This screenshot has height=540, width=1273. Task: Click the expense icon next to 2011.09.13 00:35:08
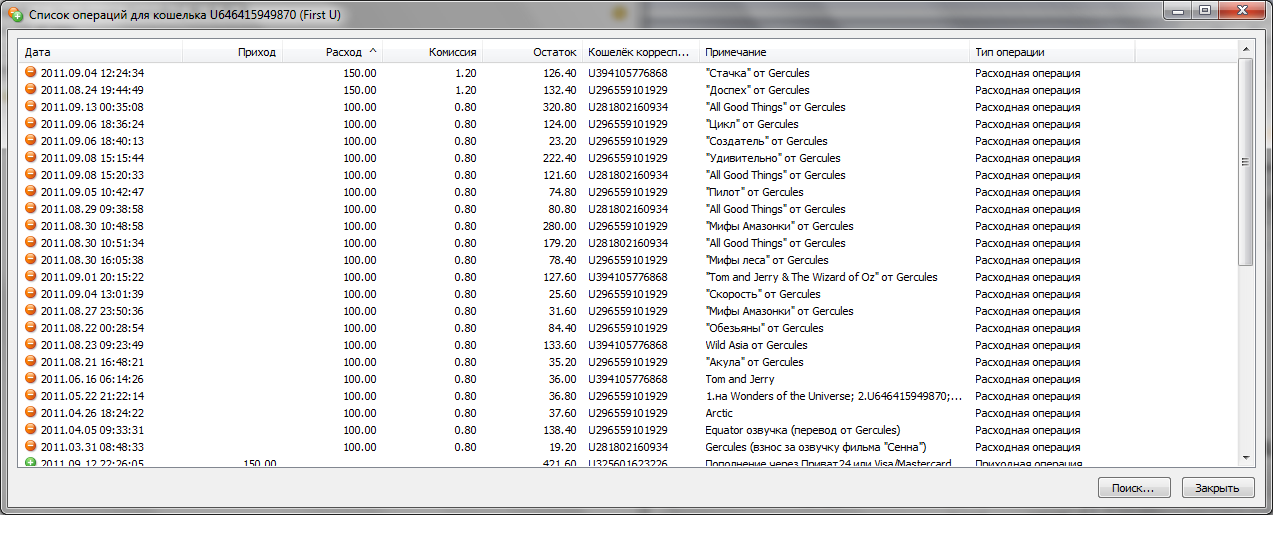pos(30,107)
